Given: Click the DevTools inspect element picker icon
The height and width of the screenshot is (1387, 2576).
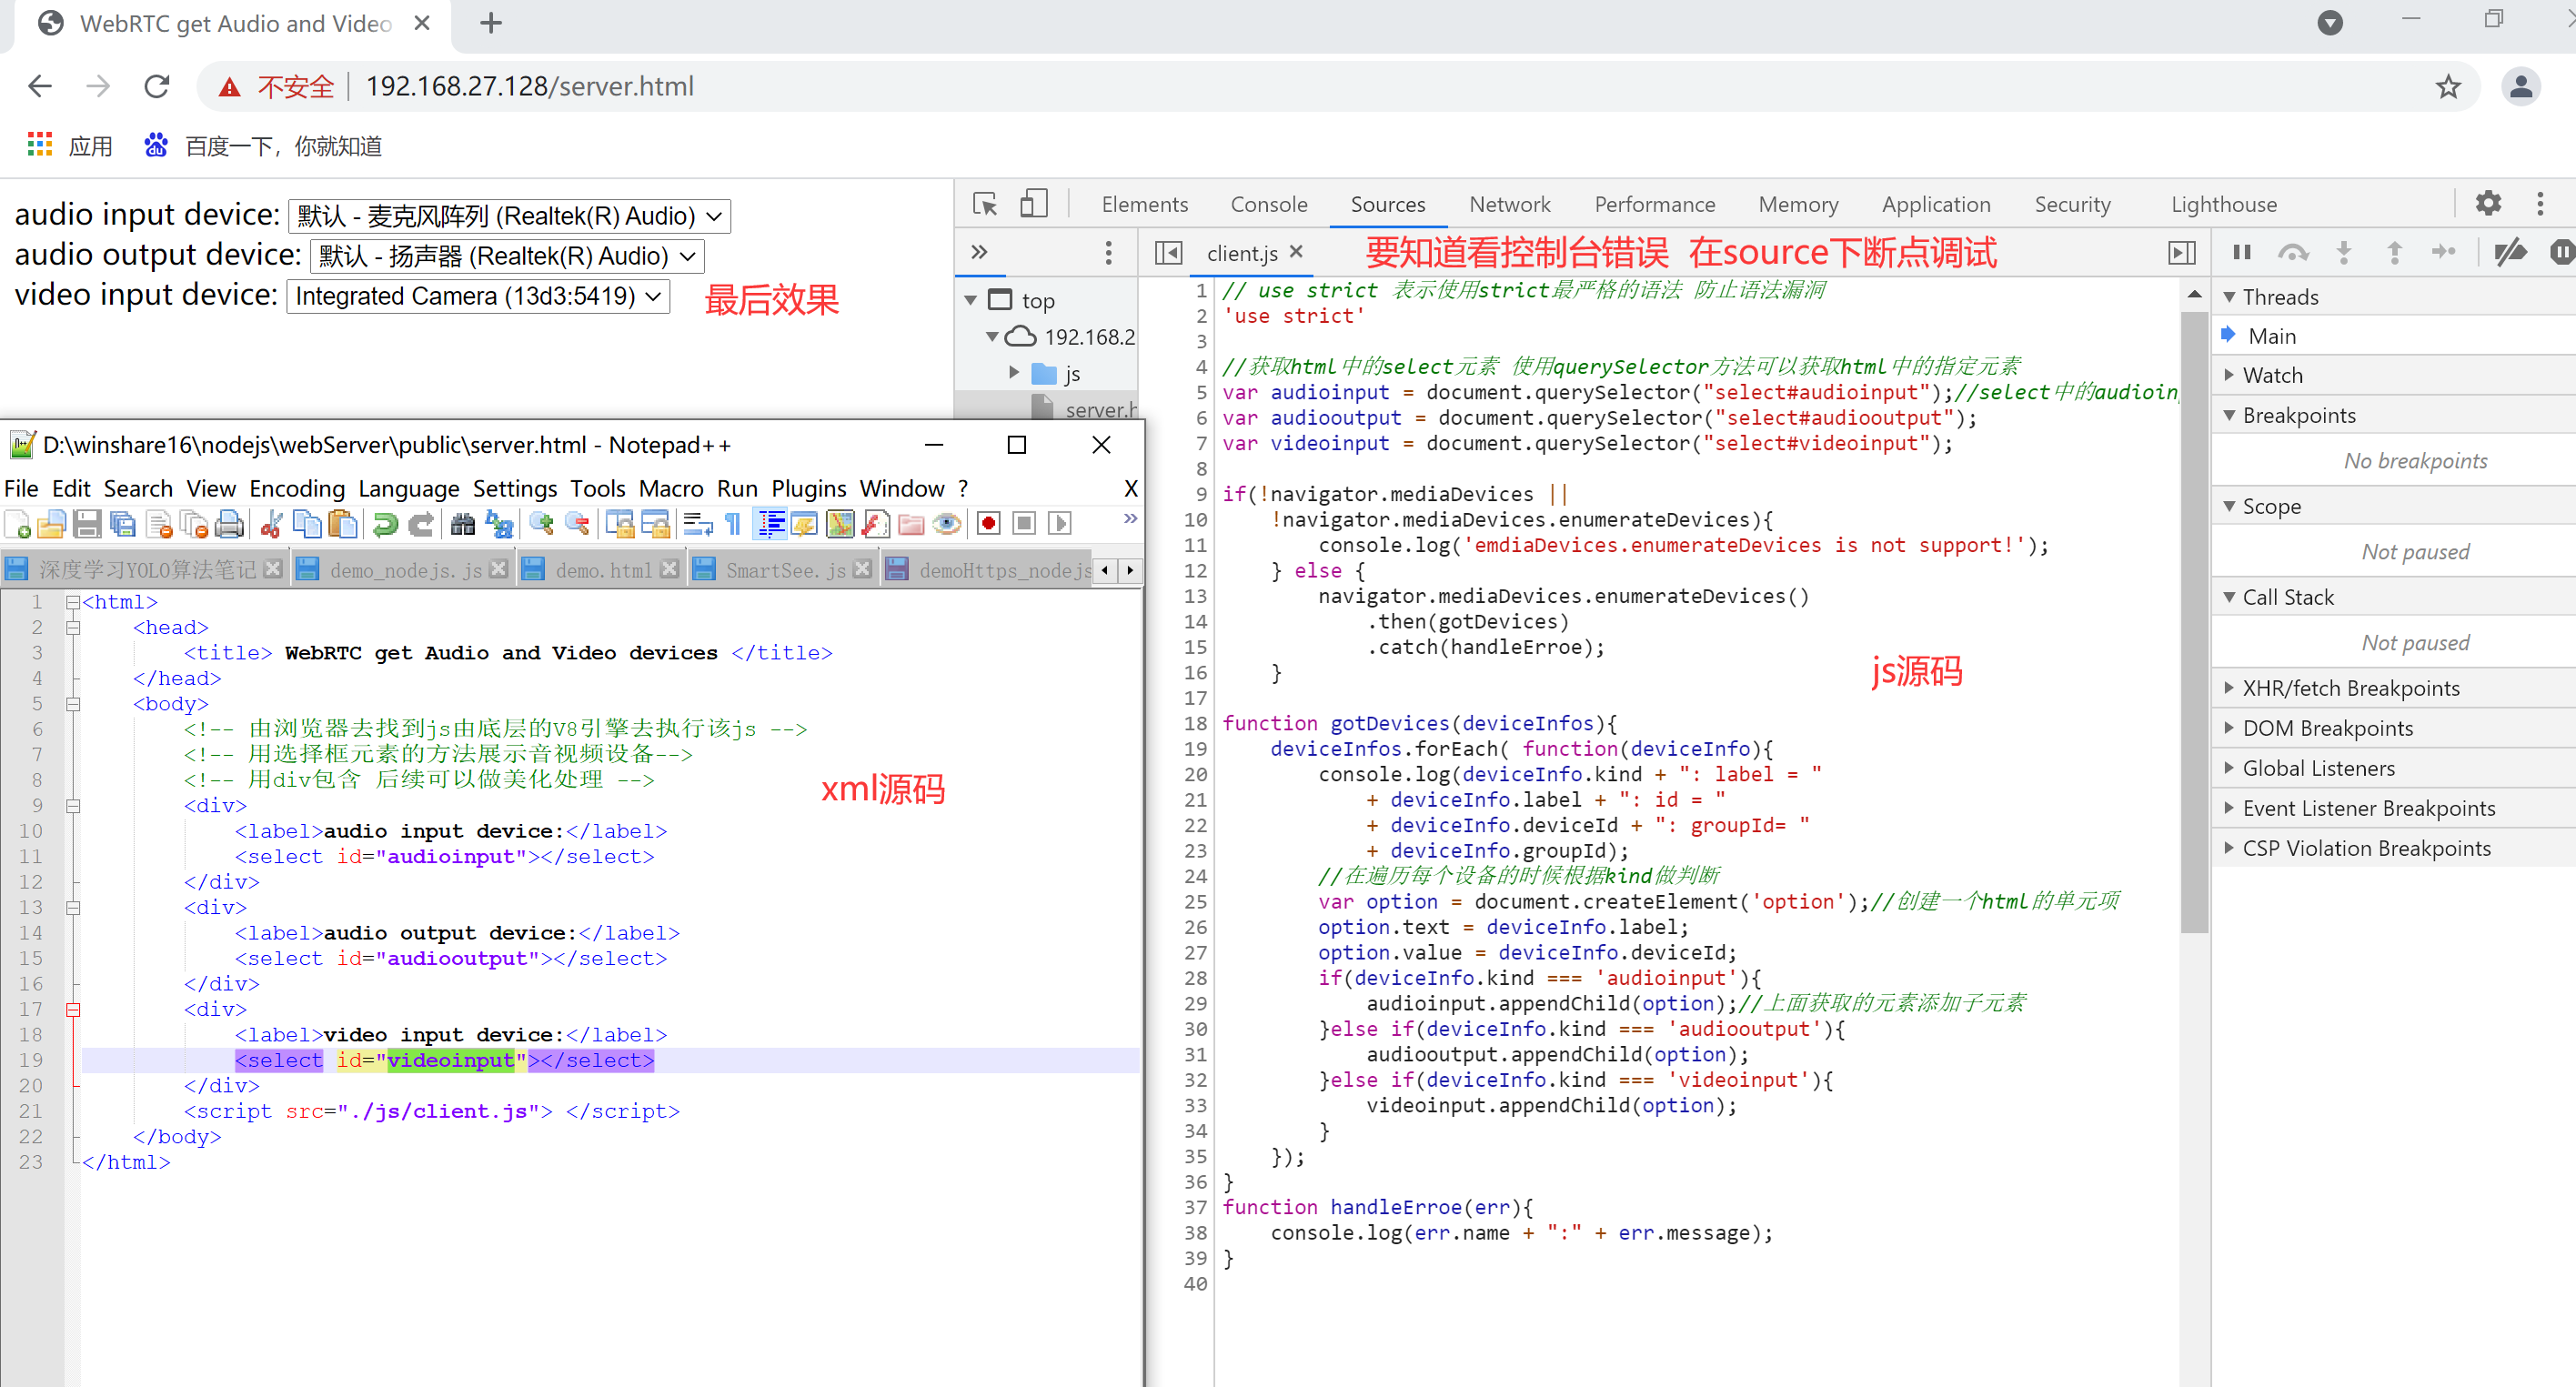Looking at the screenshot, I should coord(985,204).
